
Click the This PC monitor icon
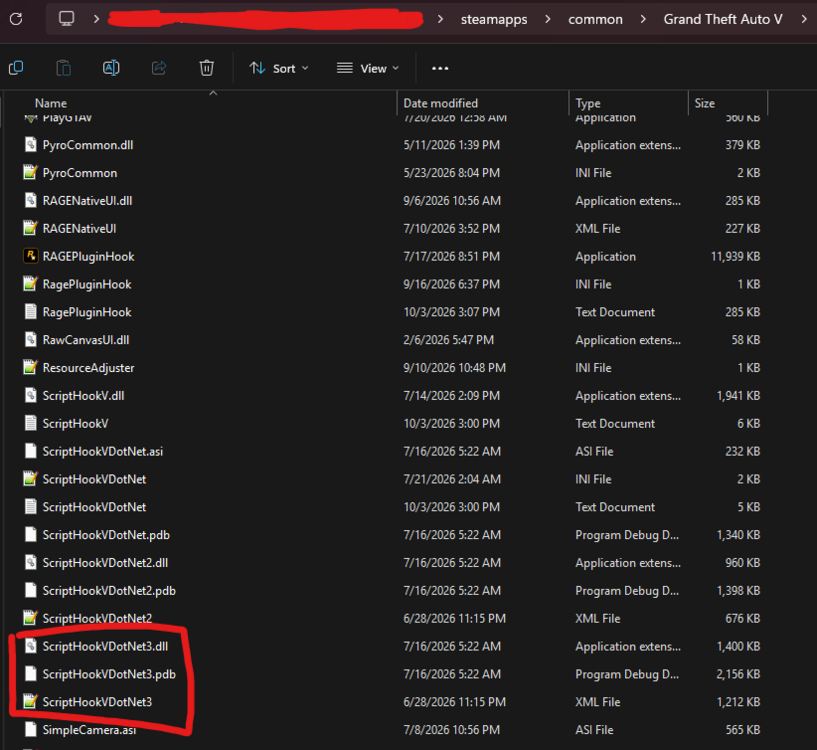pyautogui.click(x=66, y=19)
